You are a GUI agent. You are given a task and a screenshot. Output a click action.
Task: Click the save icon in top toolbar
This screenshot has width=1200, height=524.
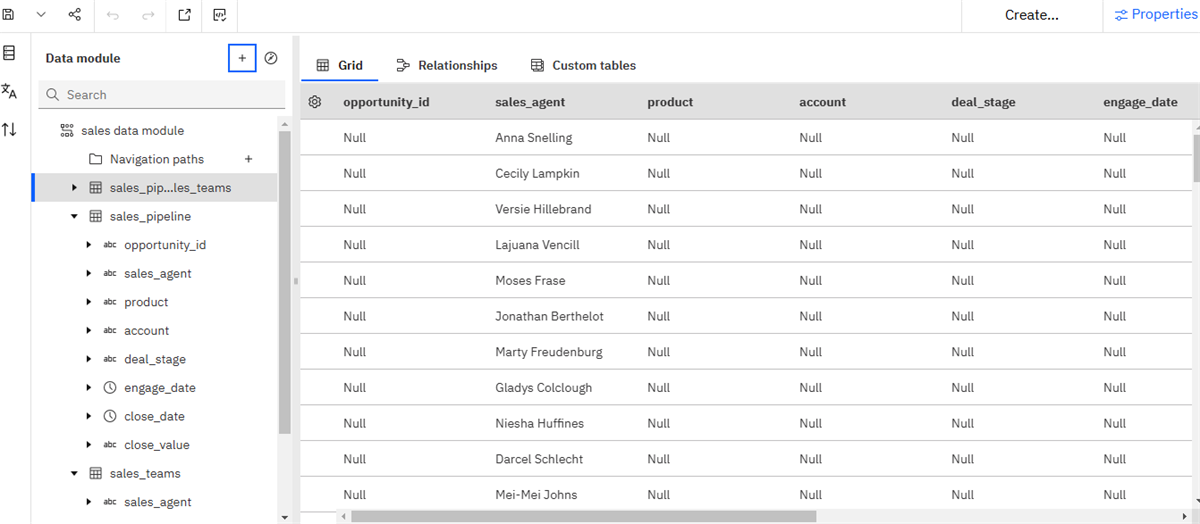pyautogui.click(x=9, y=15)
